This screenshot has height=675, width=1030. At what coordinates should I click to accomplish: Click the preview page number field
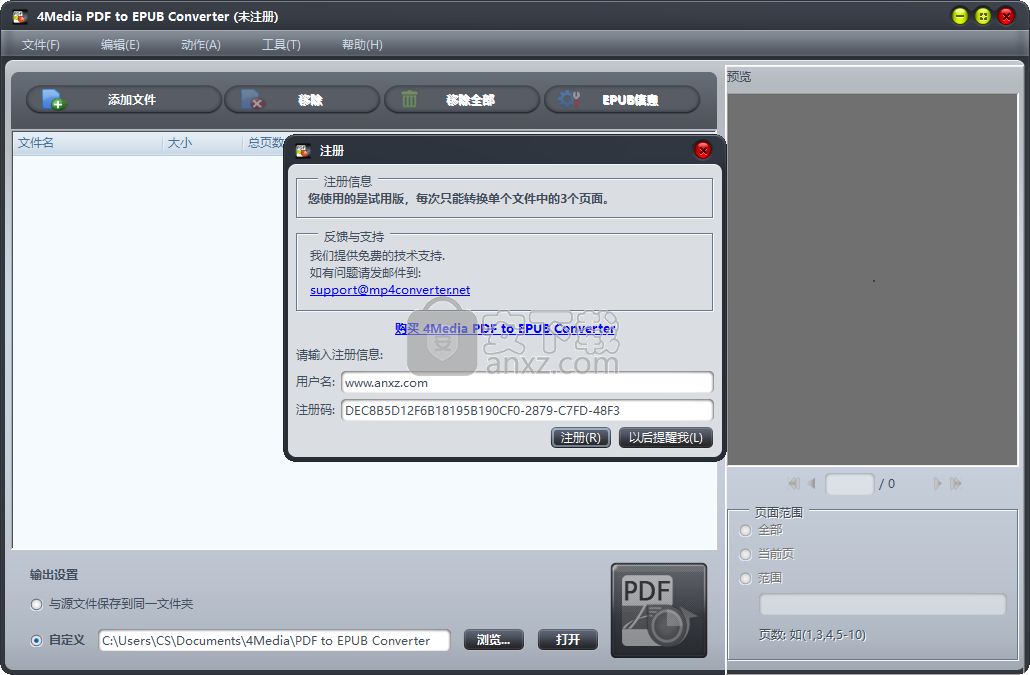click(849, 484)
